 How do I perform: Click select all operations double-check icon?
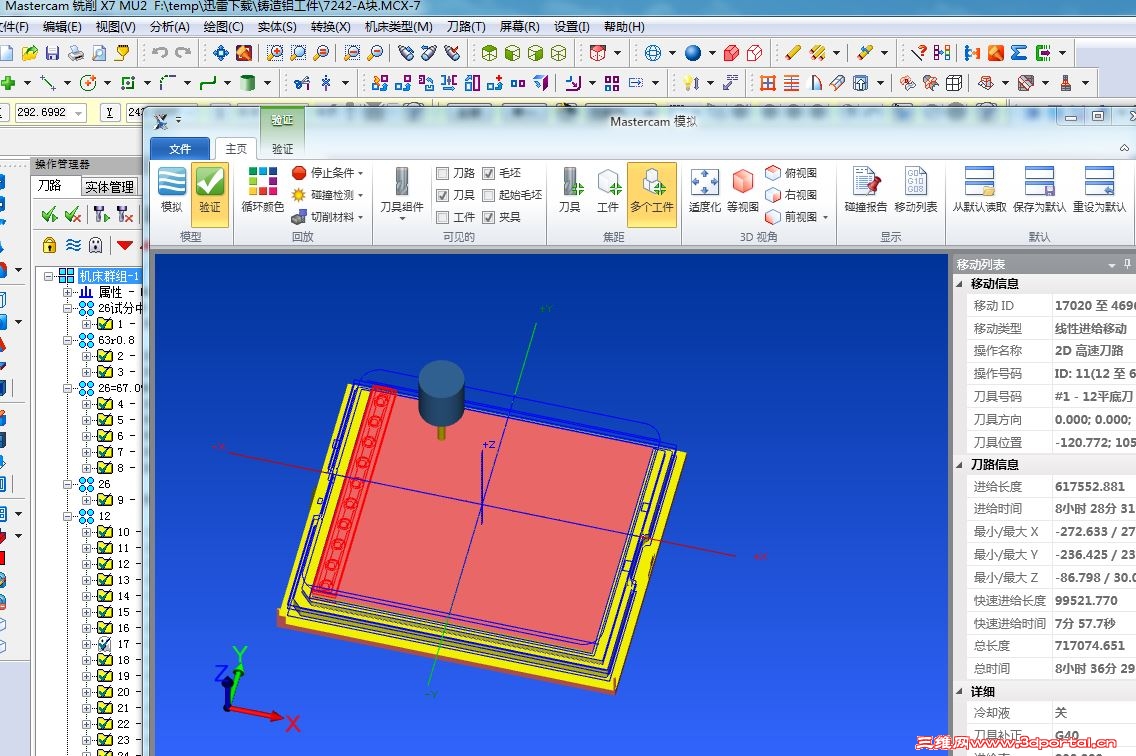[x=49, y=215]
